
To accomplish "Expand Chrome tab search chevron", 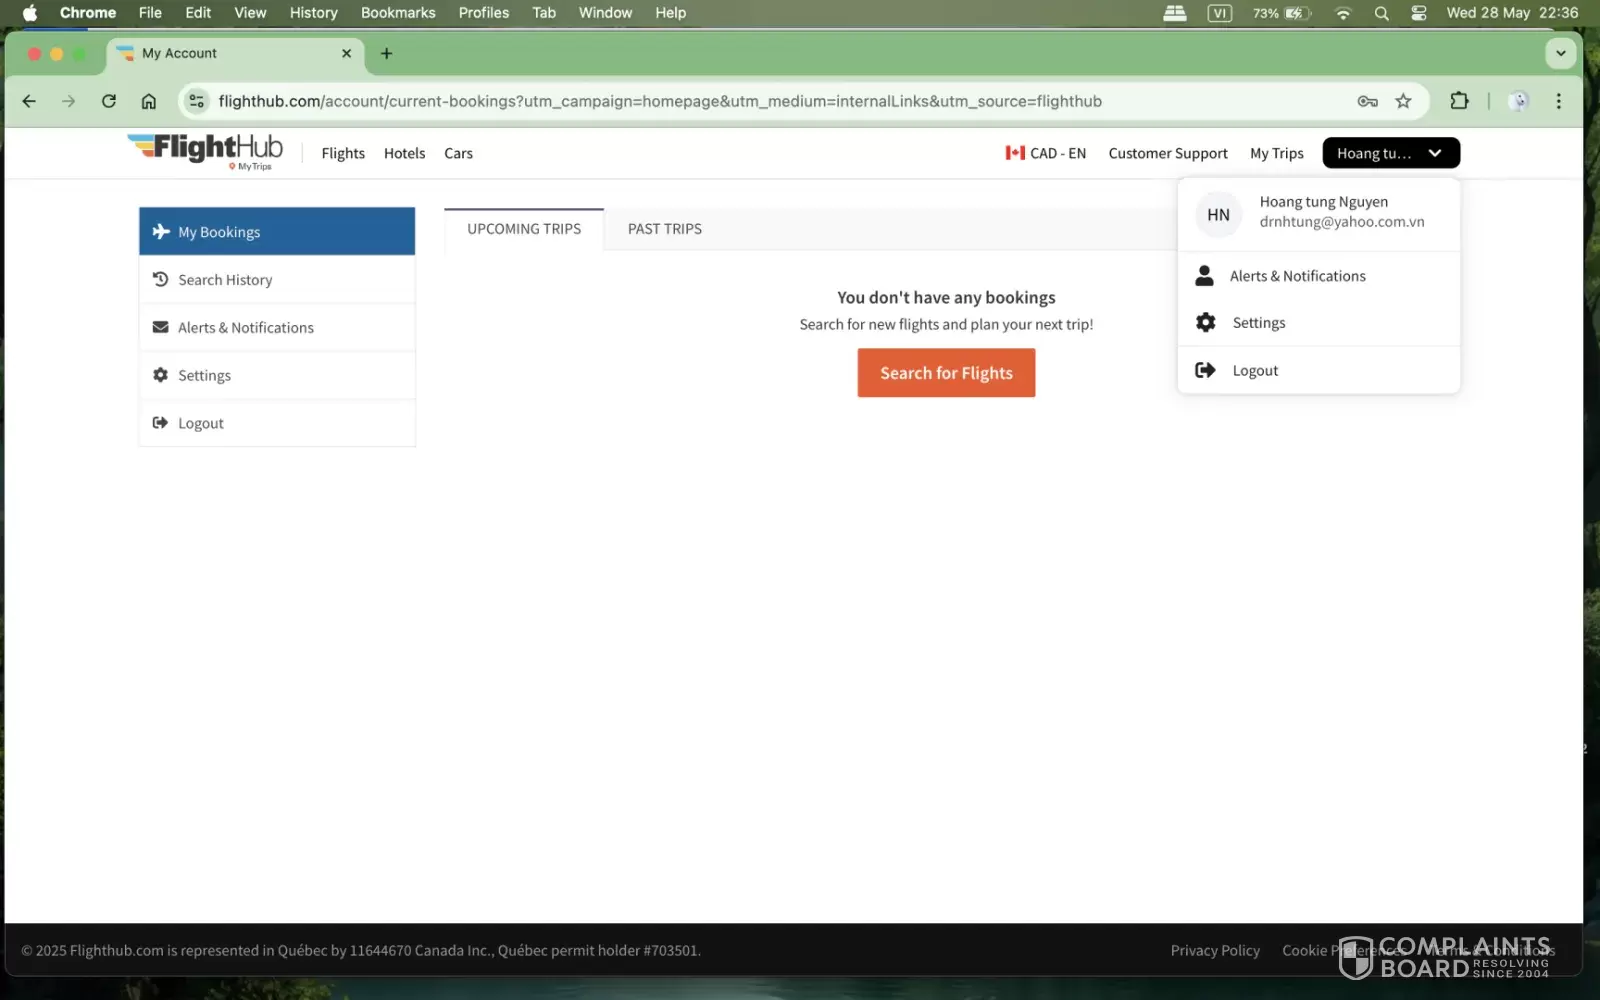I will pos(1560,53).
